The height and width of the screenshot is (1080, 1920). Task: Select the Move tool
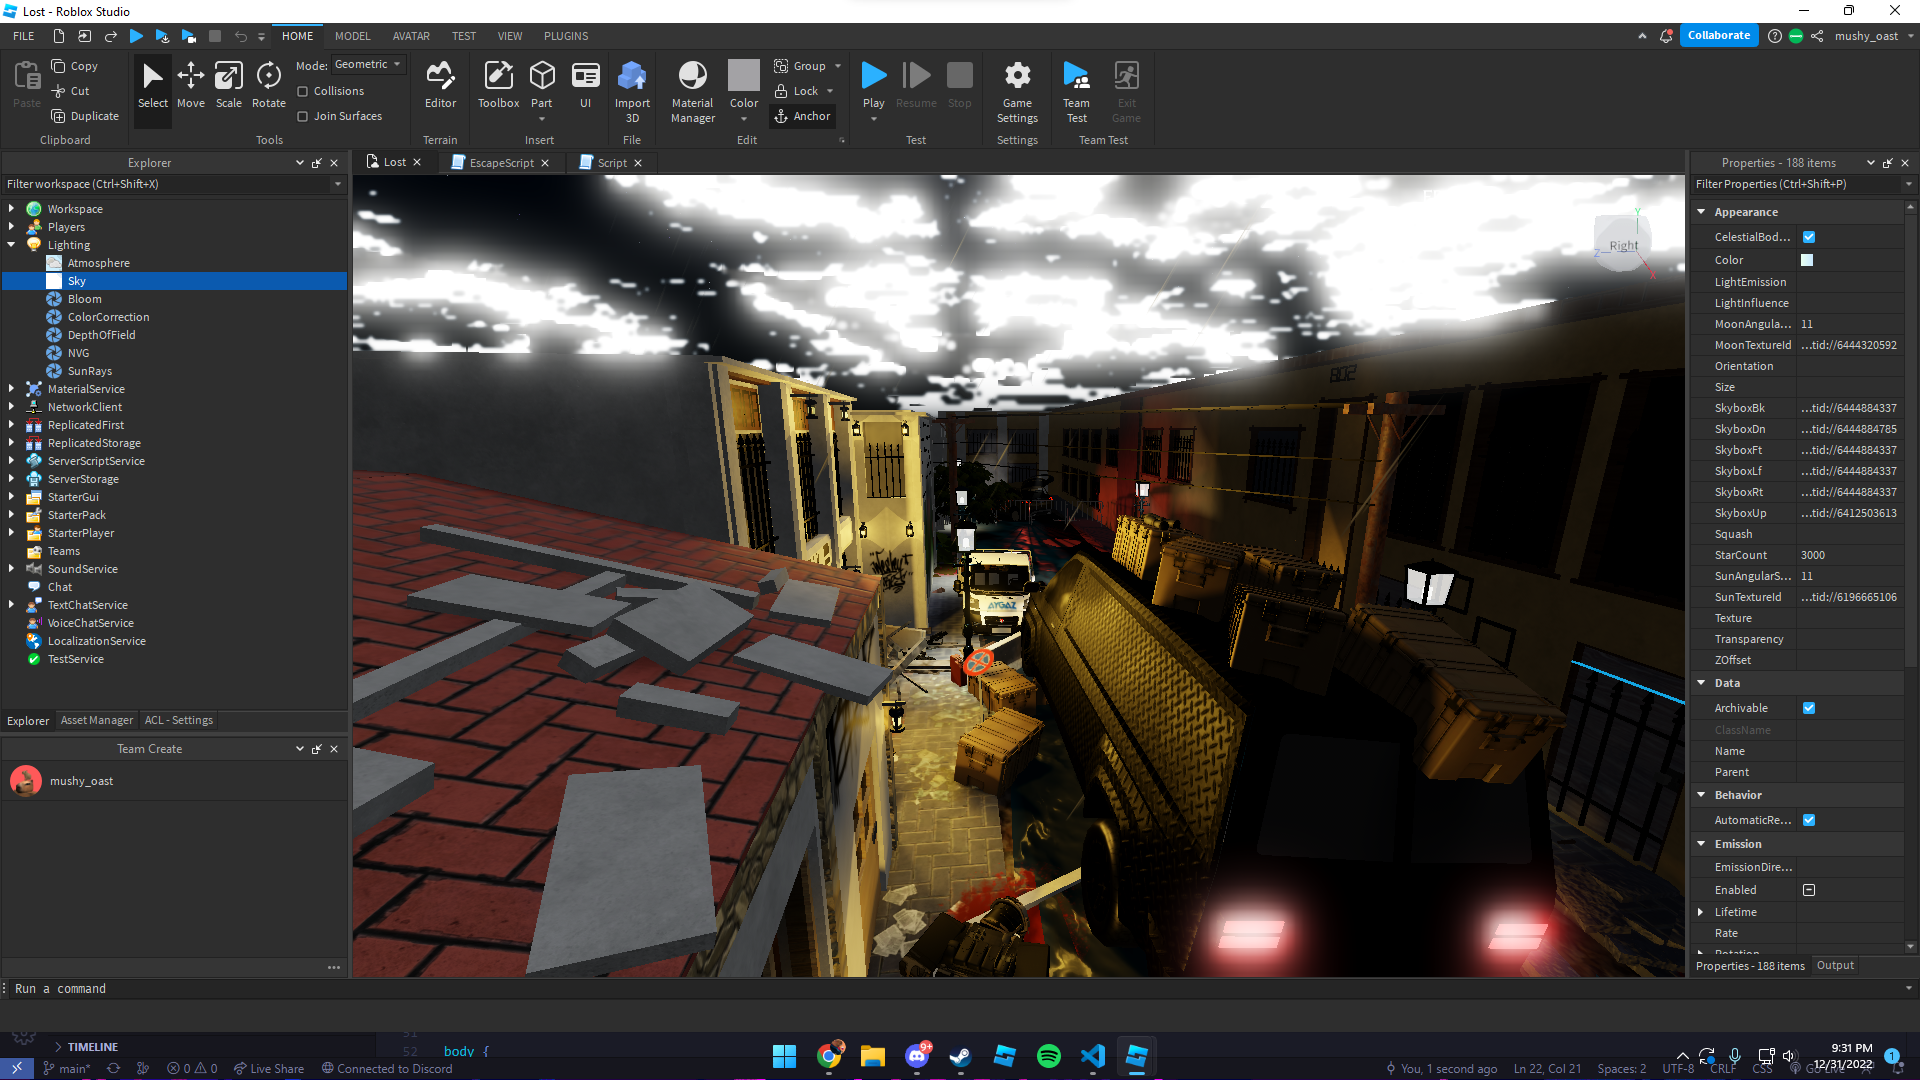[x=190, y=85]
